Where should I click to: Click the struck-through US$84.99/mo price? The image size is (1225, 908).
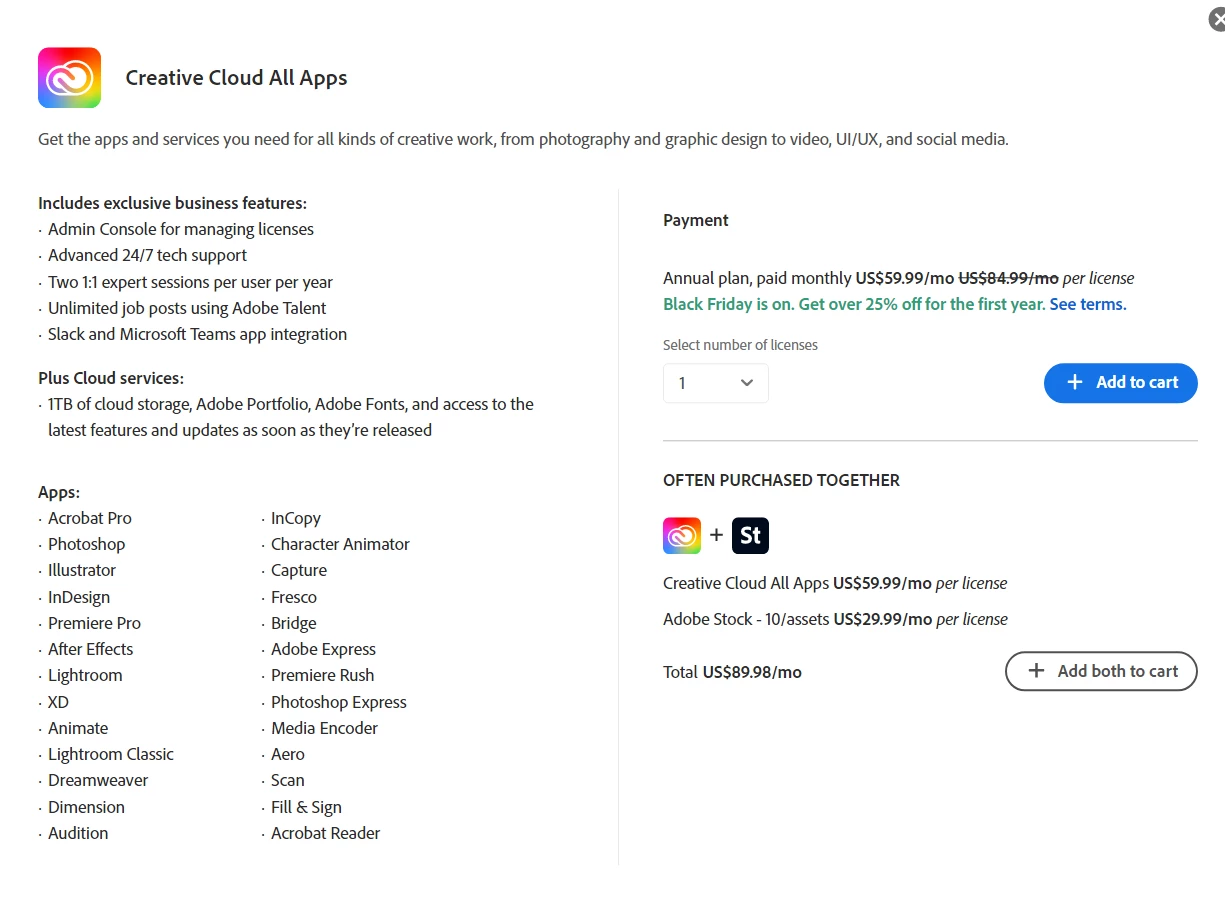(1008, 278)
